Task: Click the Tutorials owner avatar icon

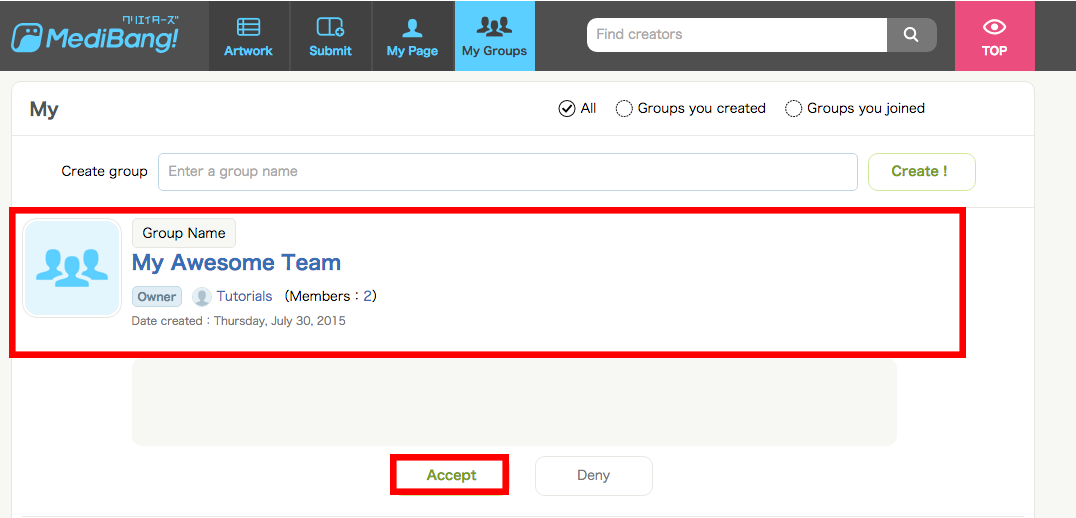Action: point(202,296)
